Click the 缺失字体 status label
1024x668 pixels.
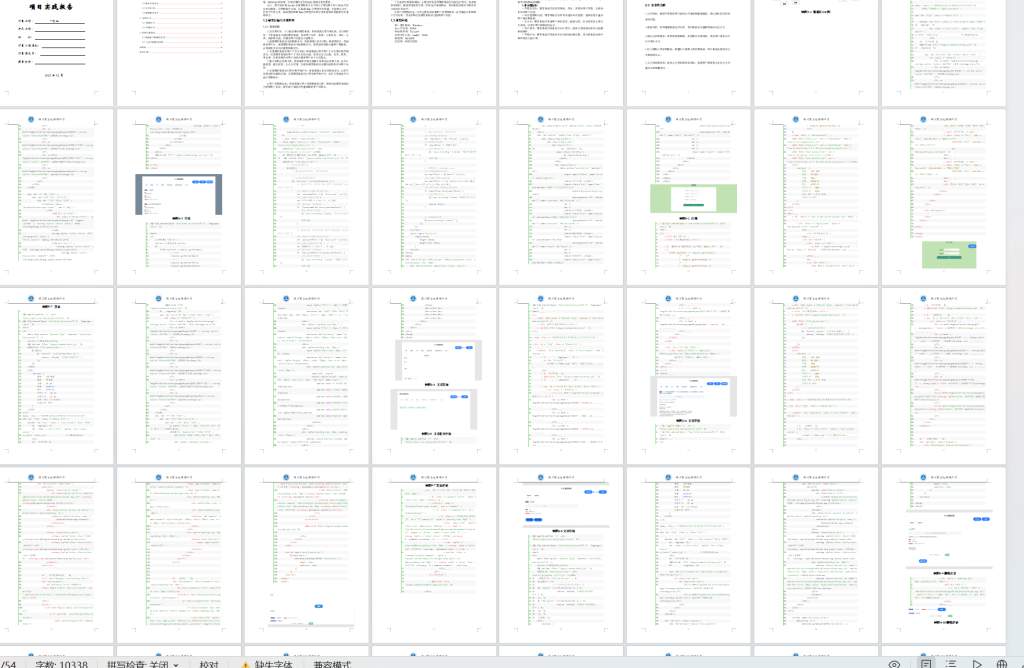pos(274,664)
